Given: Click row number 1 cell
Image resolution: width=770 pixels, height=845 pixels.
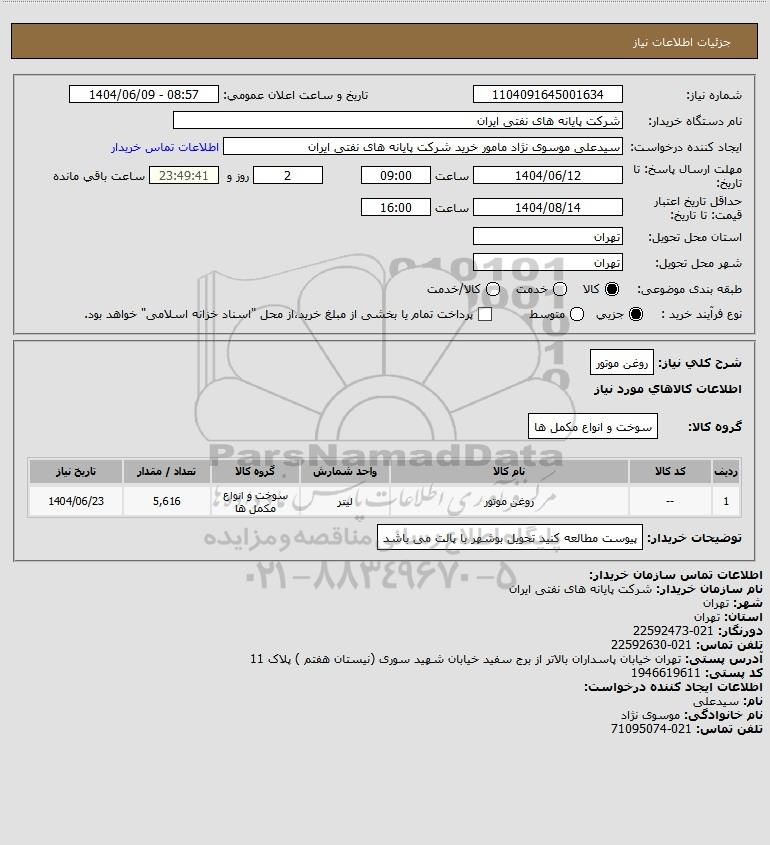Looking at the screenshot, I should tap(726, 501).
